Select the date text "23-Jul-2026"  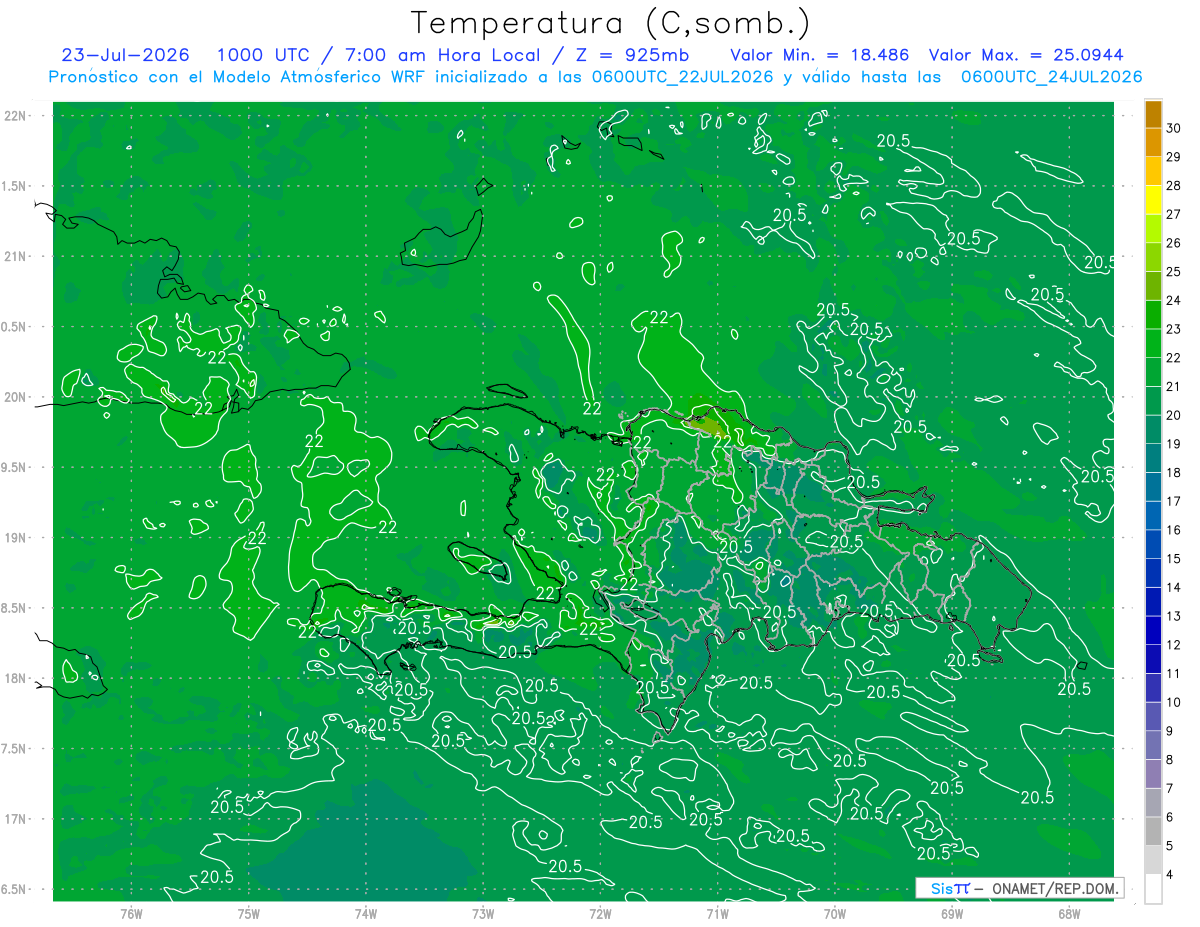(x=126, y=55)
